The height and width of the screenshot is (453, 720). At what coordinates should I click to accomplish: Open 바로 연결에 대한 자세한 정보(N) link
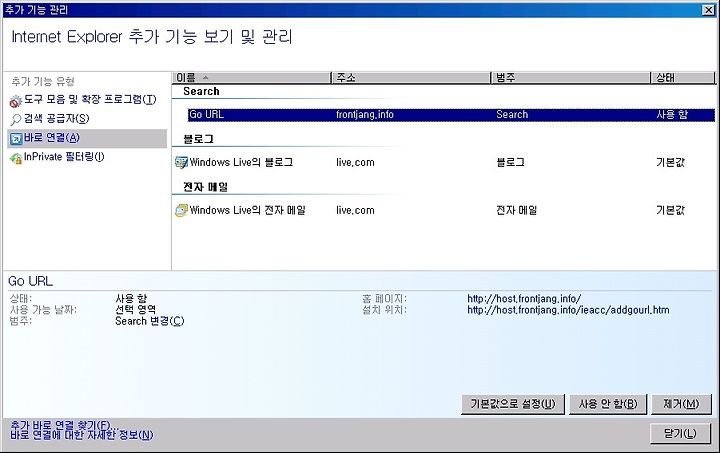82,435
